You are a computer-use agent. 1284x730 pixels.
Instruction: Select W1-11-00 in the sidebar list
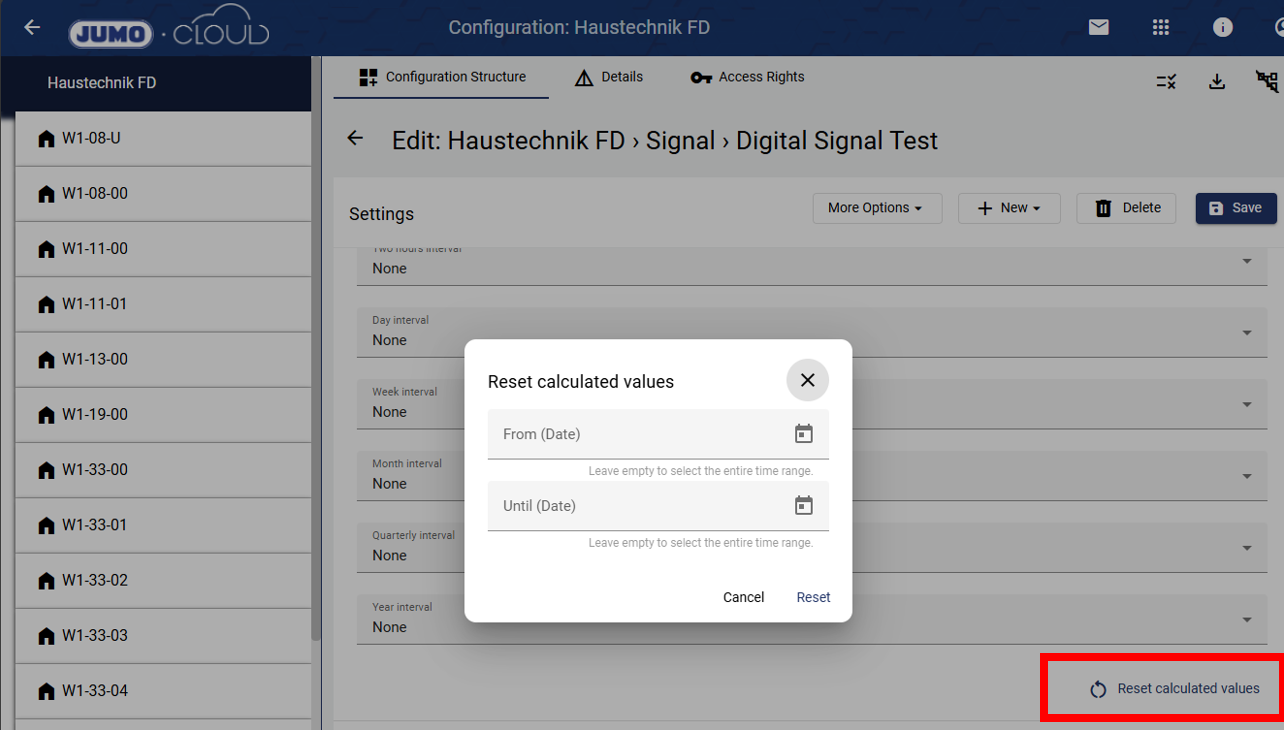pyautogui.click(x=95, y=249)
